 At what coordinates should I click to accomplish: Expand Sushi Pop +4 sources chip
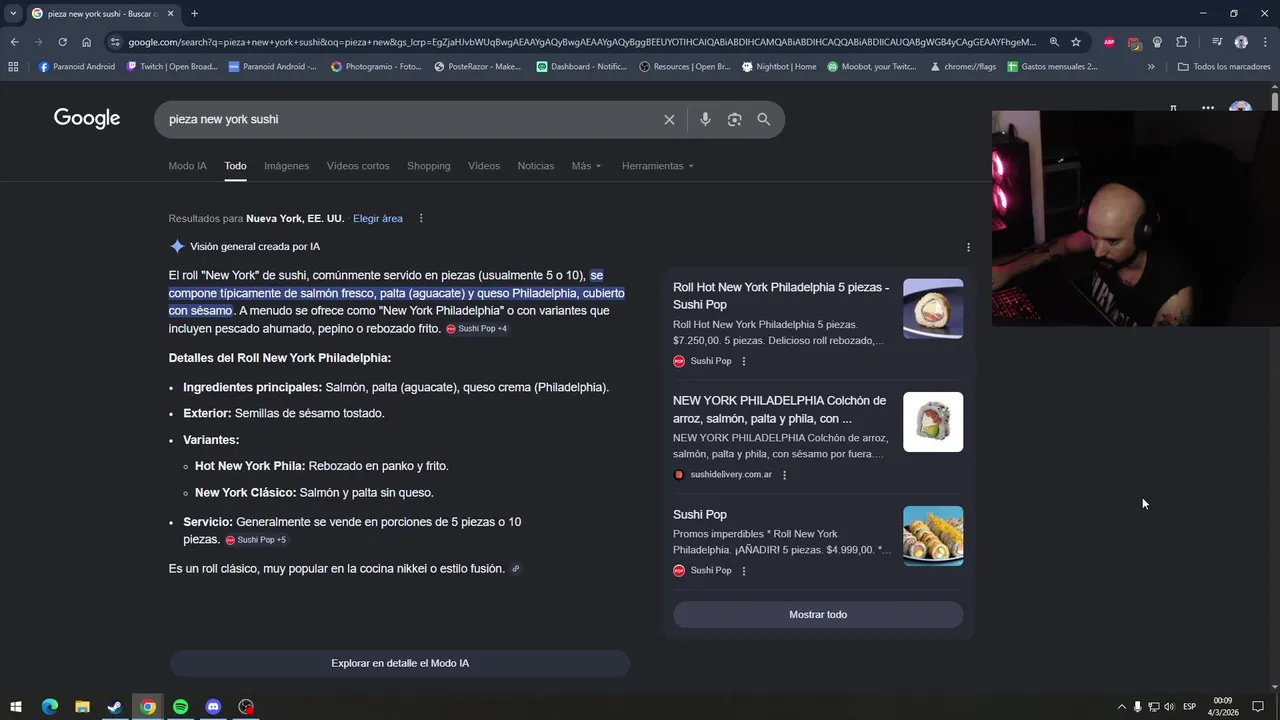click(x=477, y=329)
